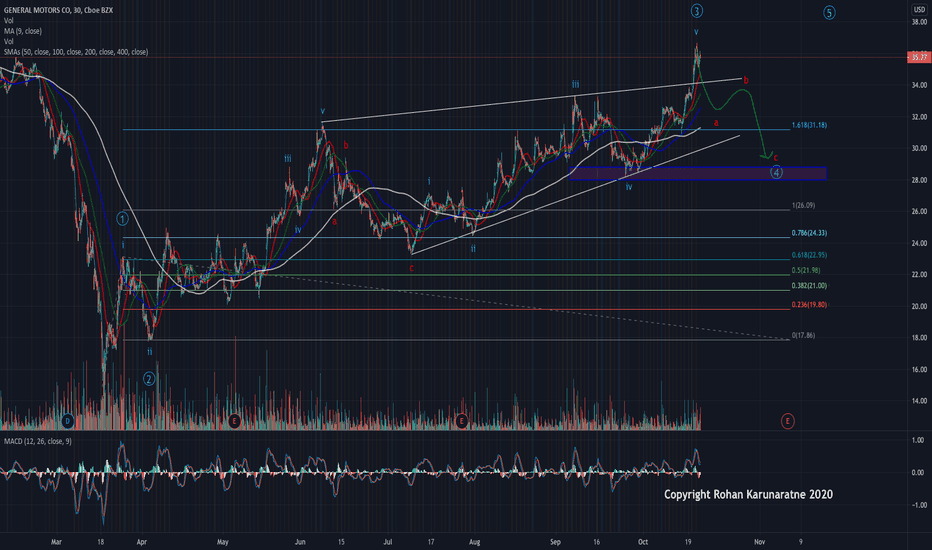Click the 34.00 price axis label
Screen dimensions: 932x550
pyautogui.click(x=919, y=85)
